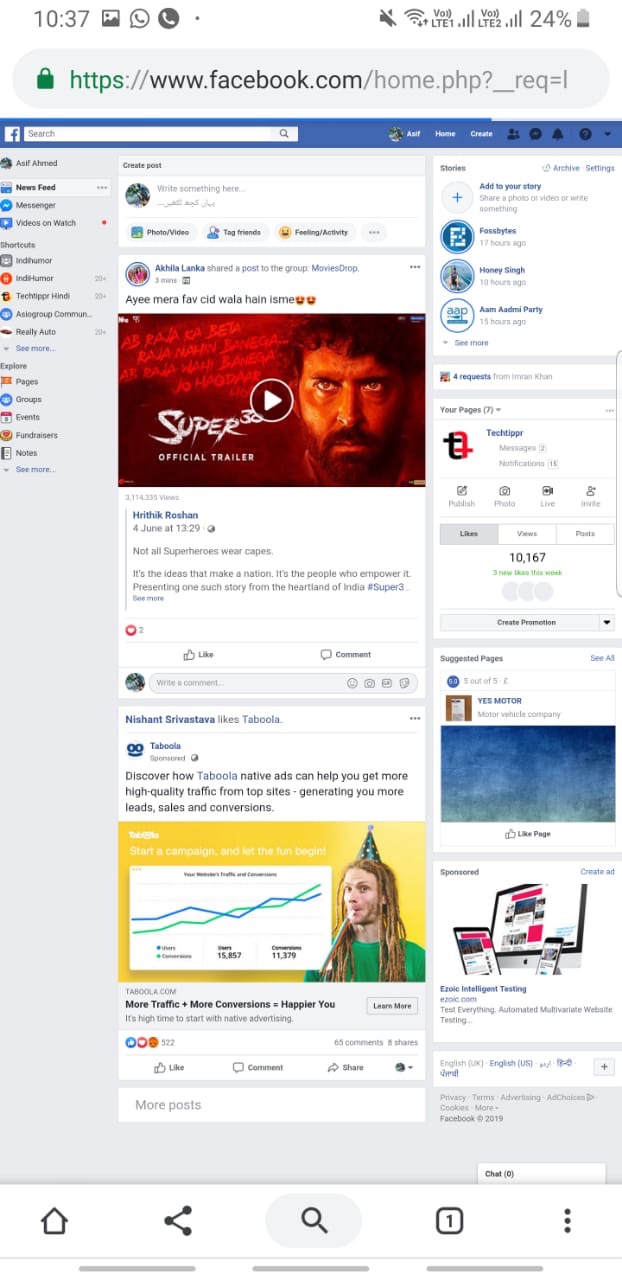Open Really Auto shortcut
This screenshot has width=622, height=1280.
[x=35, y=331]
